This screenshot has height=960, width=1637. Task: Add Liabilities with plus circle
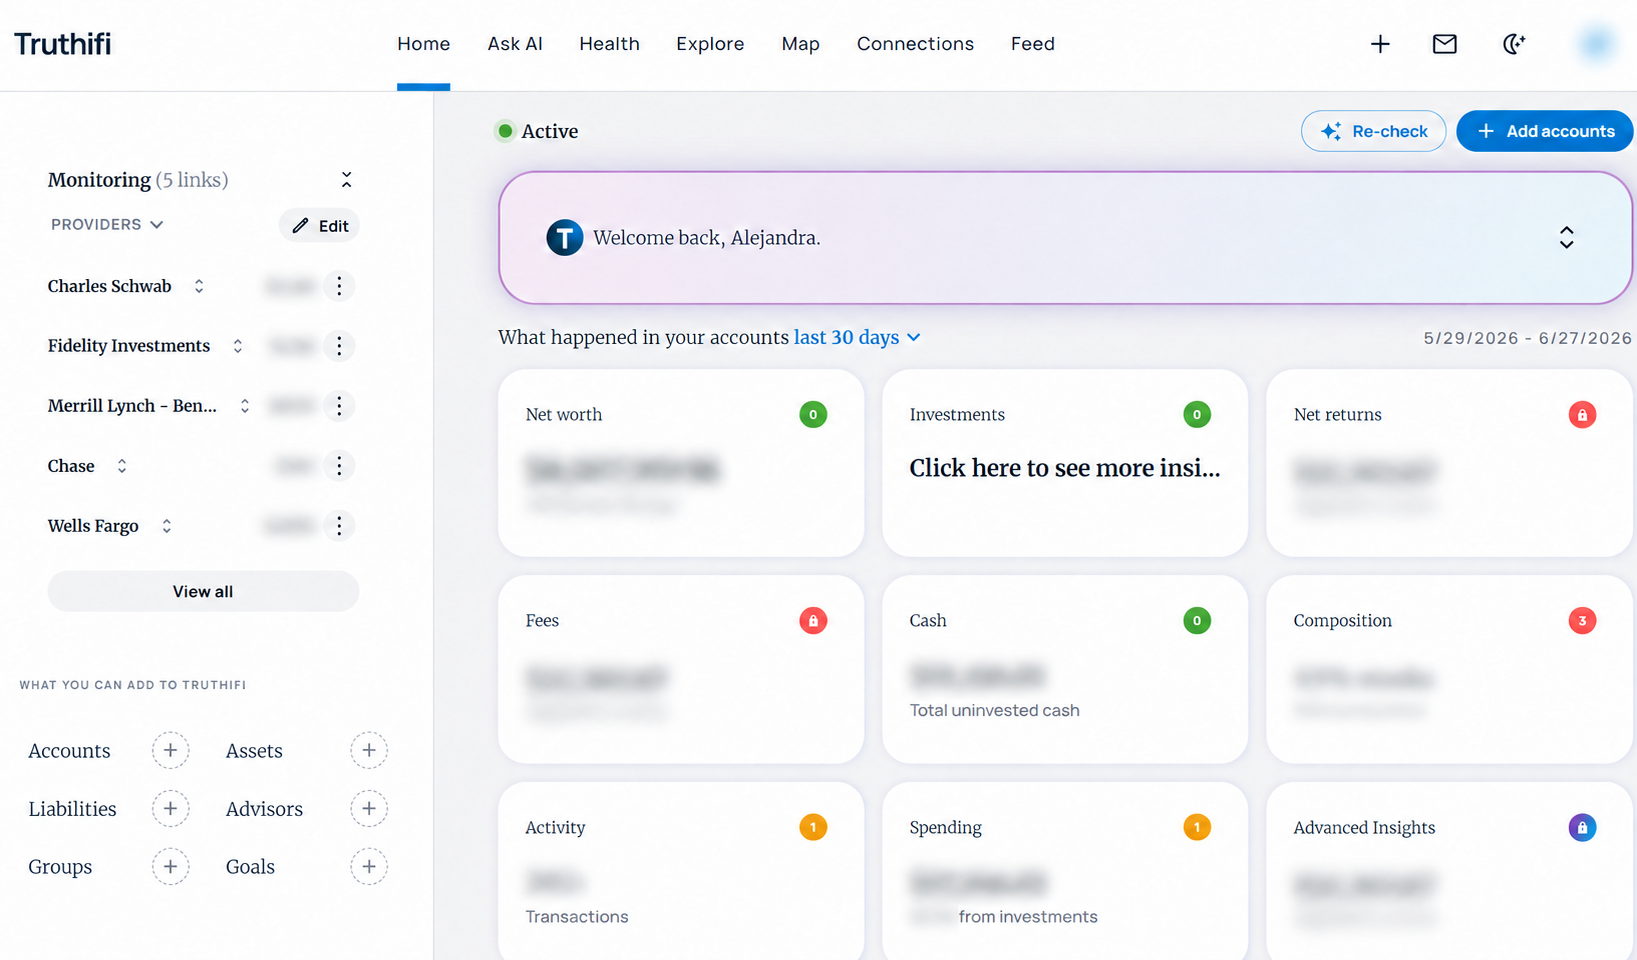170,808
